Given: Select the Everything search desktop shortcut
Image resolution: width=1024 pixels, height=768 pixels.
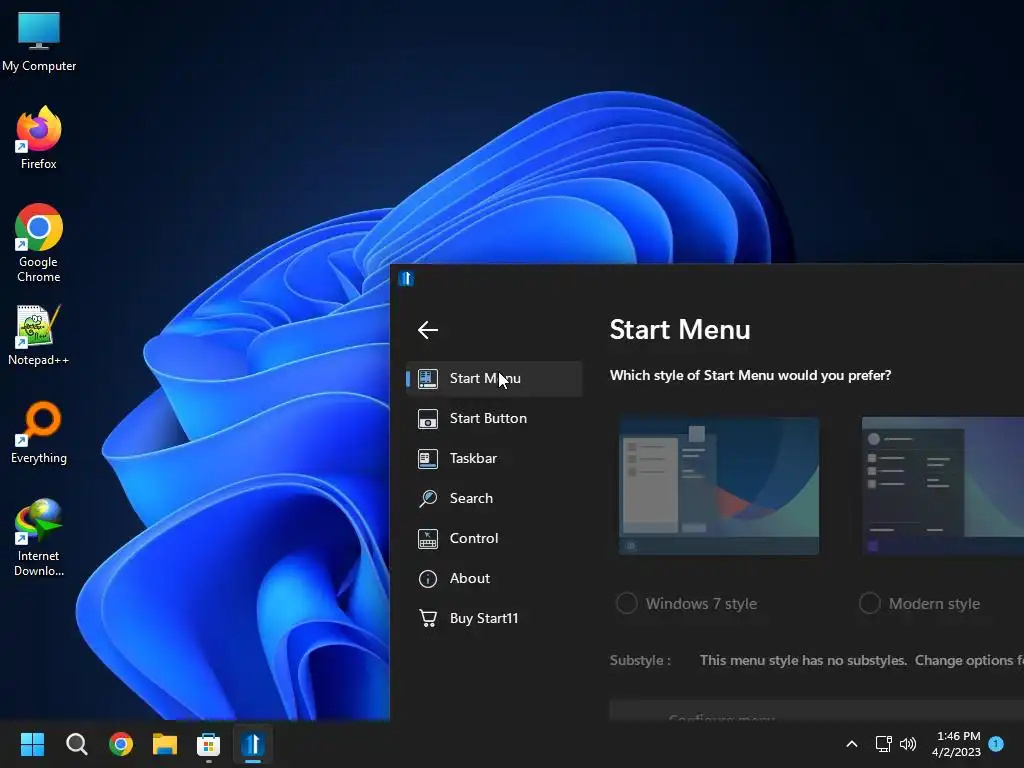Looking at the screenshot, I should [39, 432].
